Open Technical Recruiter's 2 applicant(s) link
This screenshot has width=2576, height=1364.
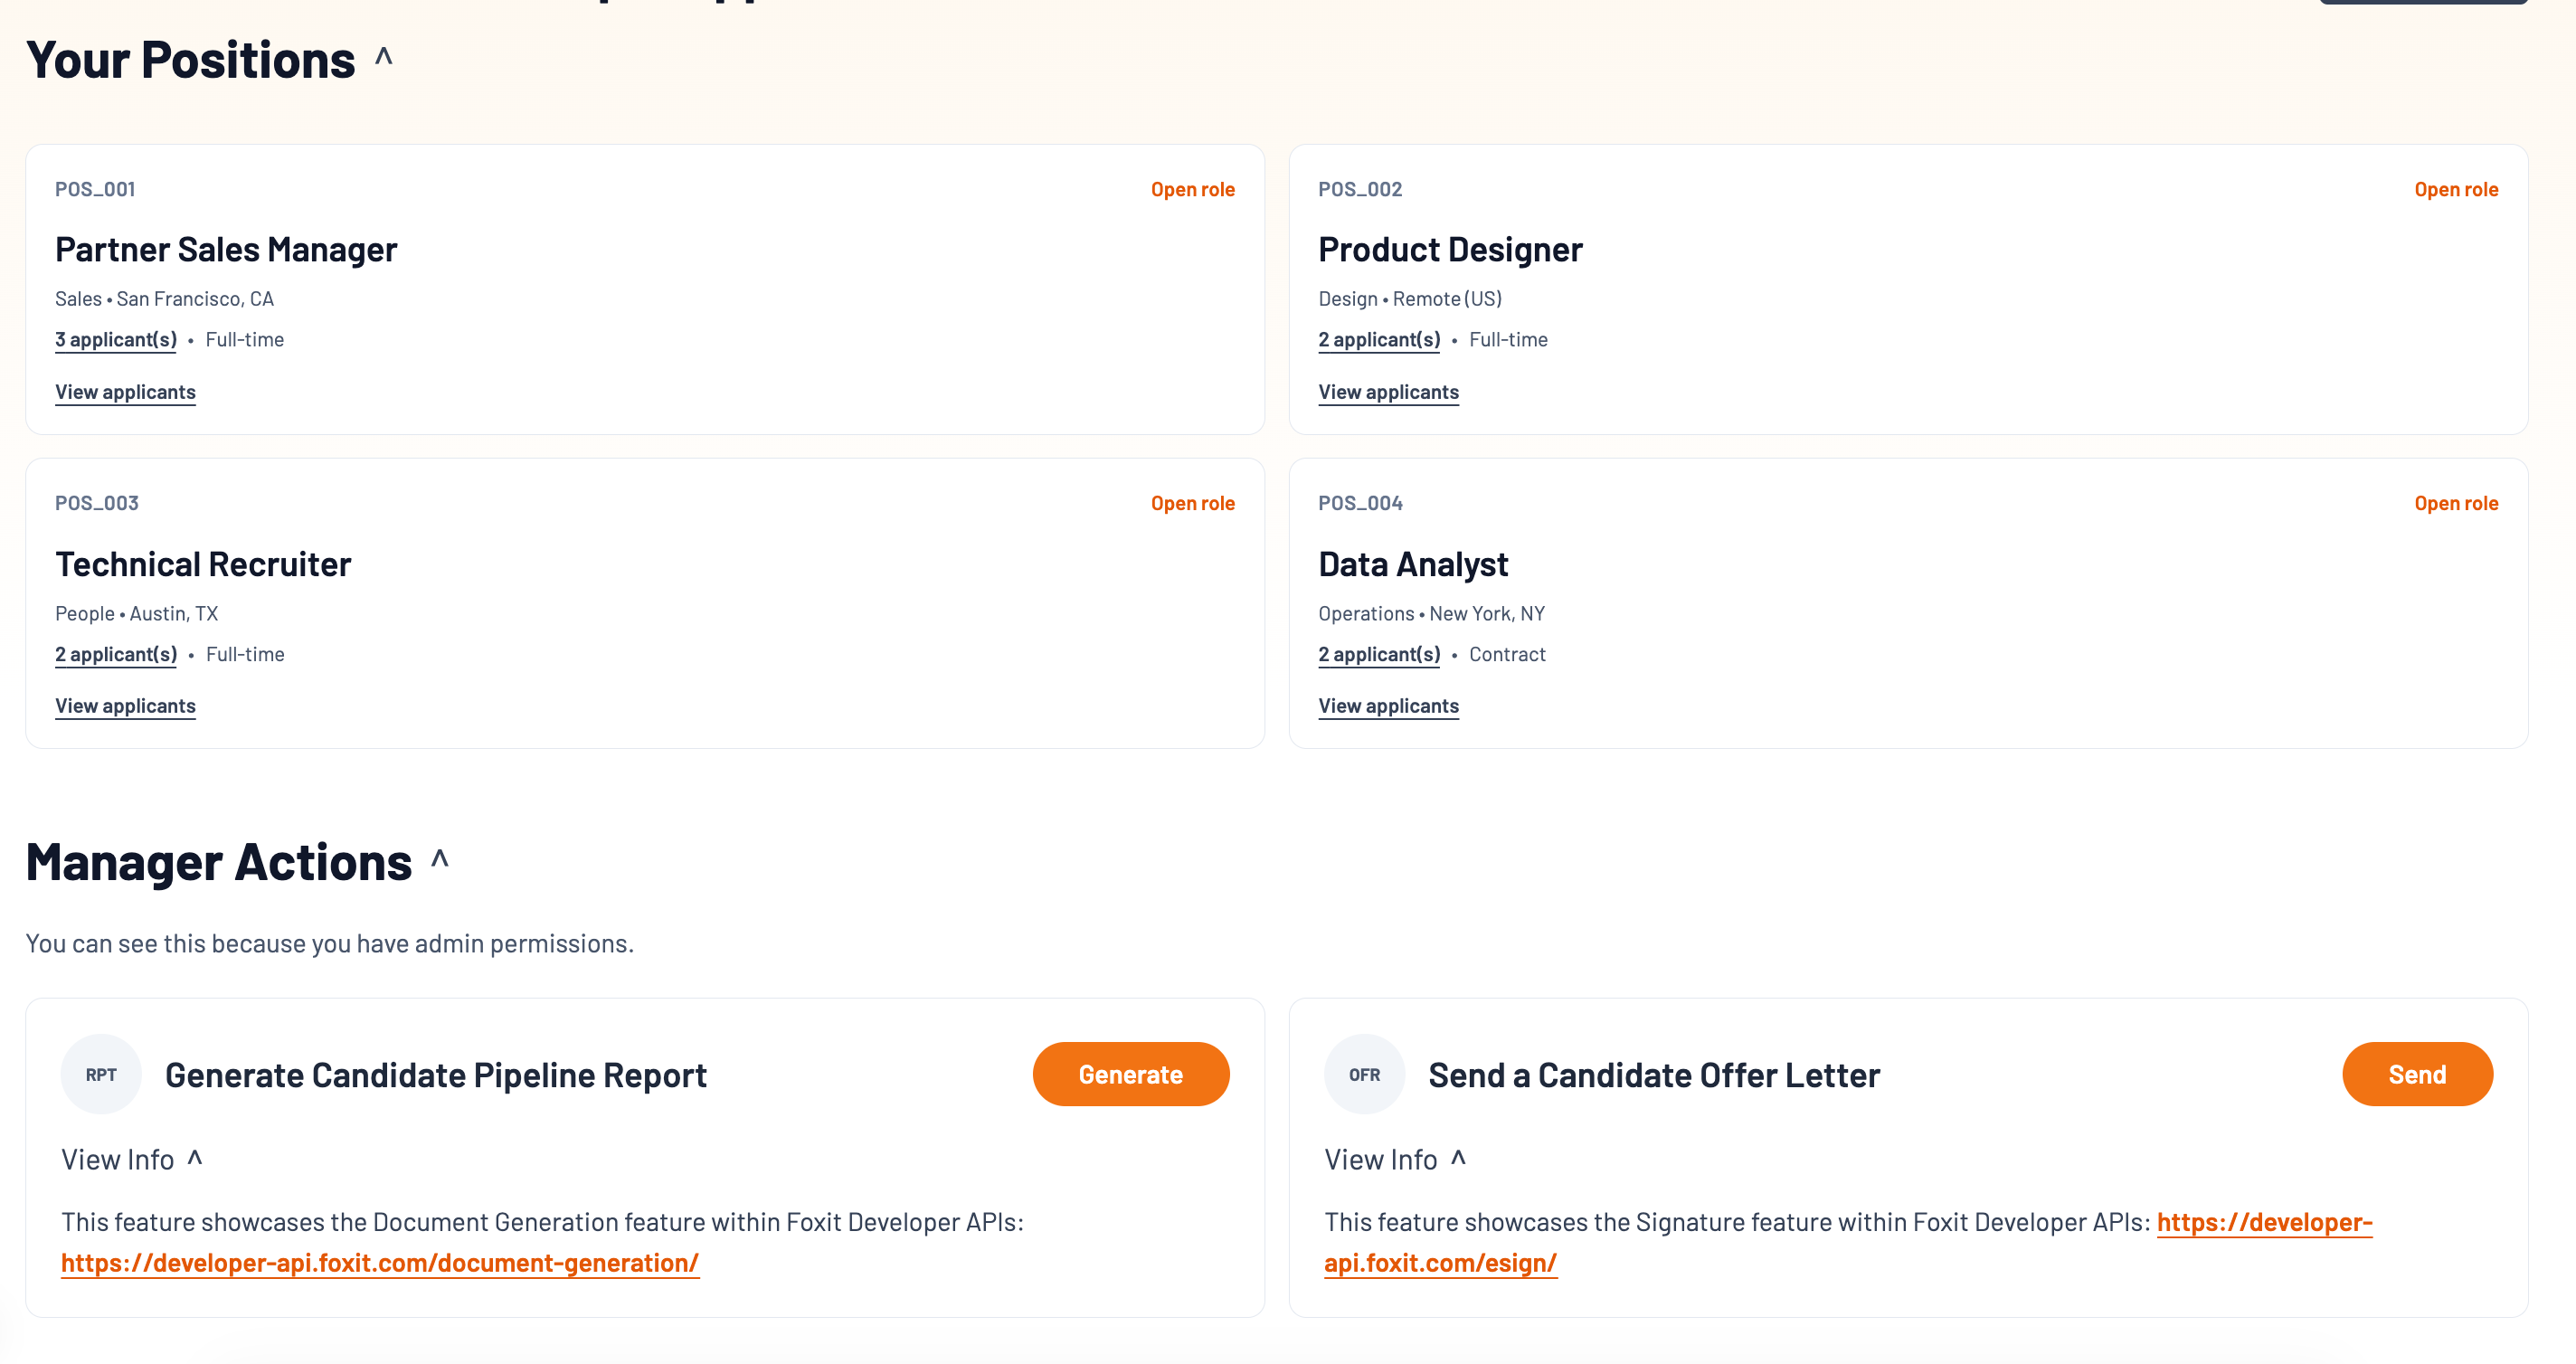[x=116, y=654]
